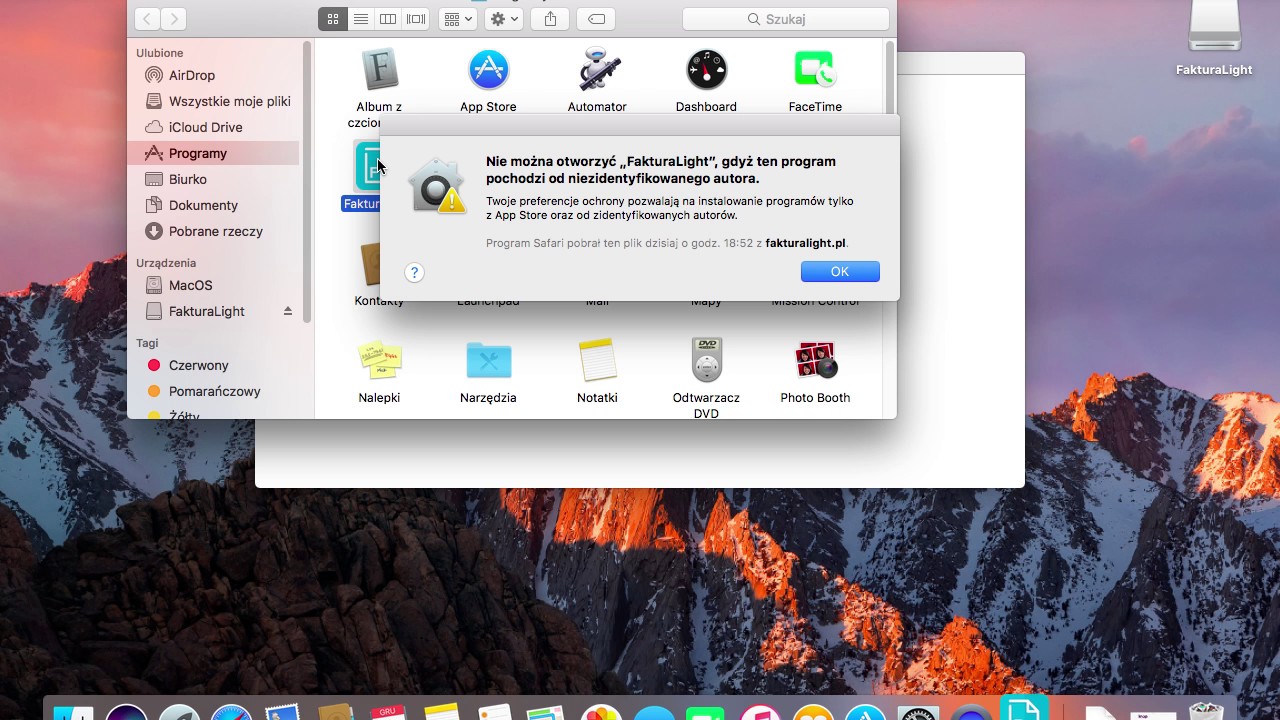Go back in Finder history
Viewport: 1280px width, 720px height.
tap(147, 19)
